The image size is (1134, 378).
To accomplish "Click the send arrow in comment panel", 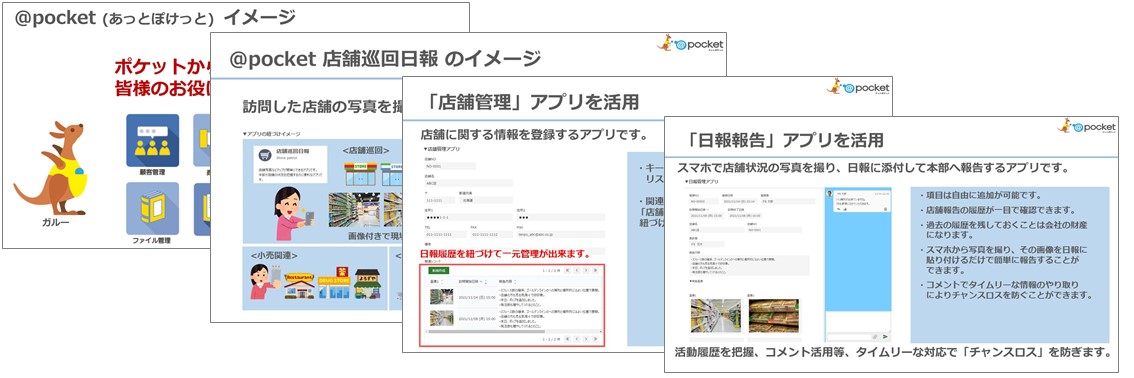I will pyautogui.click(x=886, y=336).
